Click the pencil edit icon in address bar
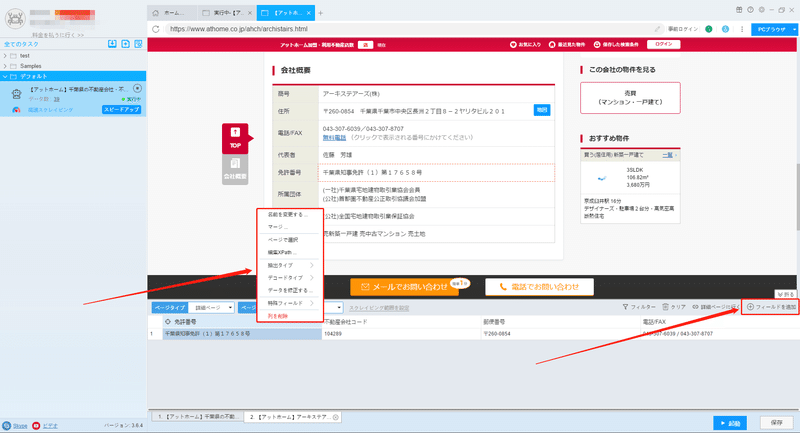 pyautogui.click(x=658, y=29)
